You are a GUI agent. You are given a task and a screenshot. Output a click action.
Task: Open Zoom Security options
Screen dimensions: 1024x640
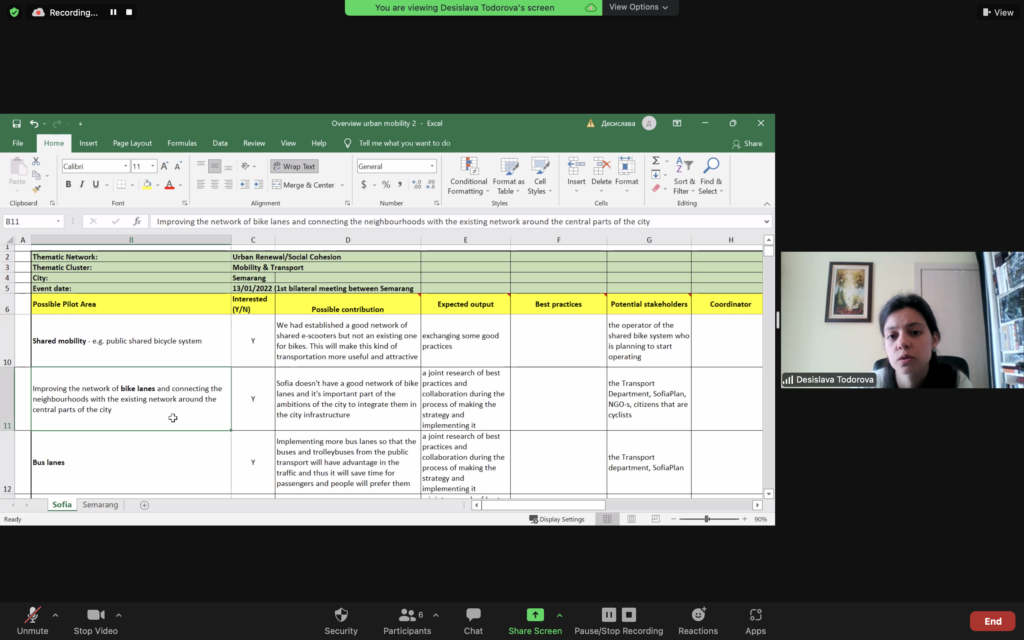[341, 621]
